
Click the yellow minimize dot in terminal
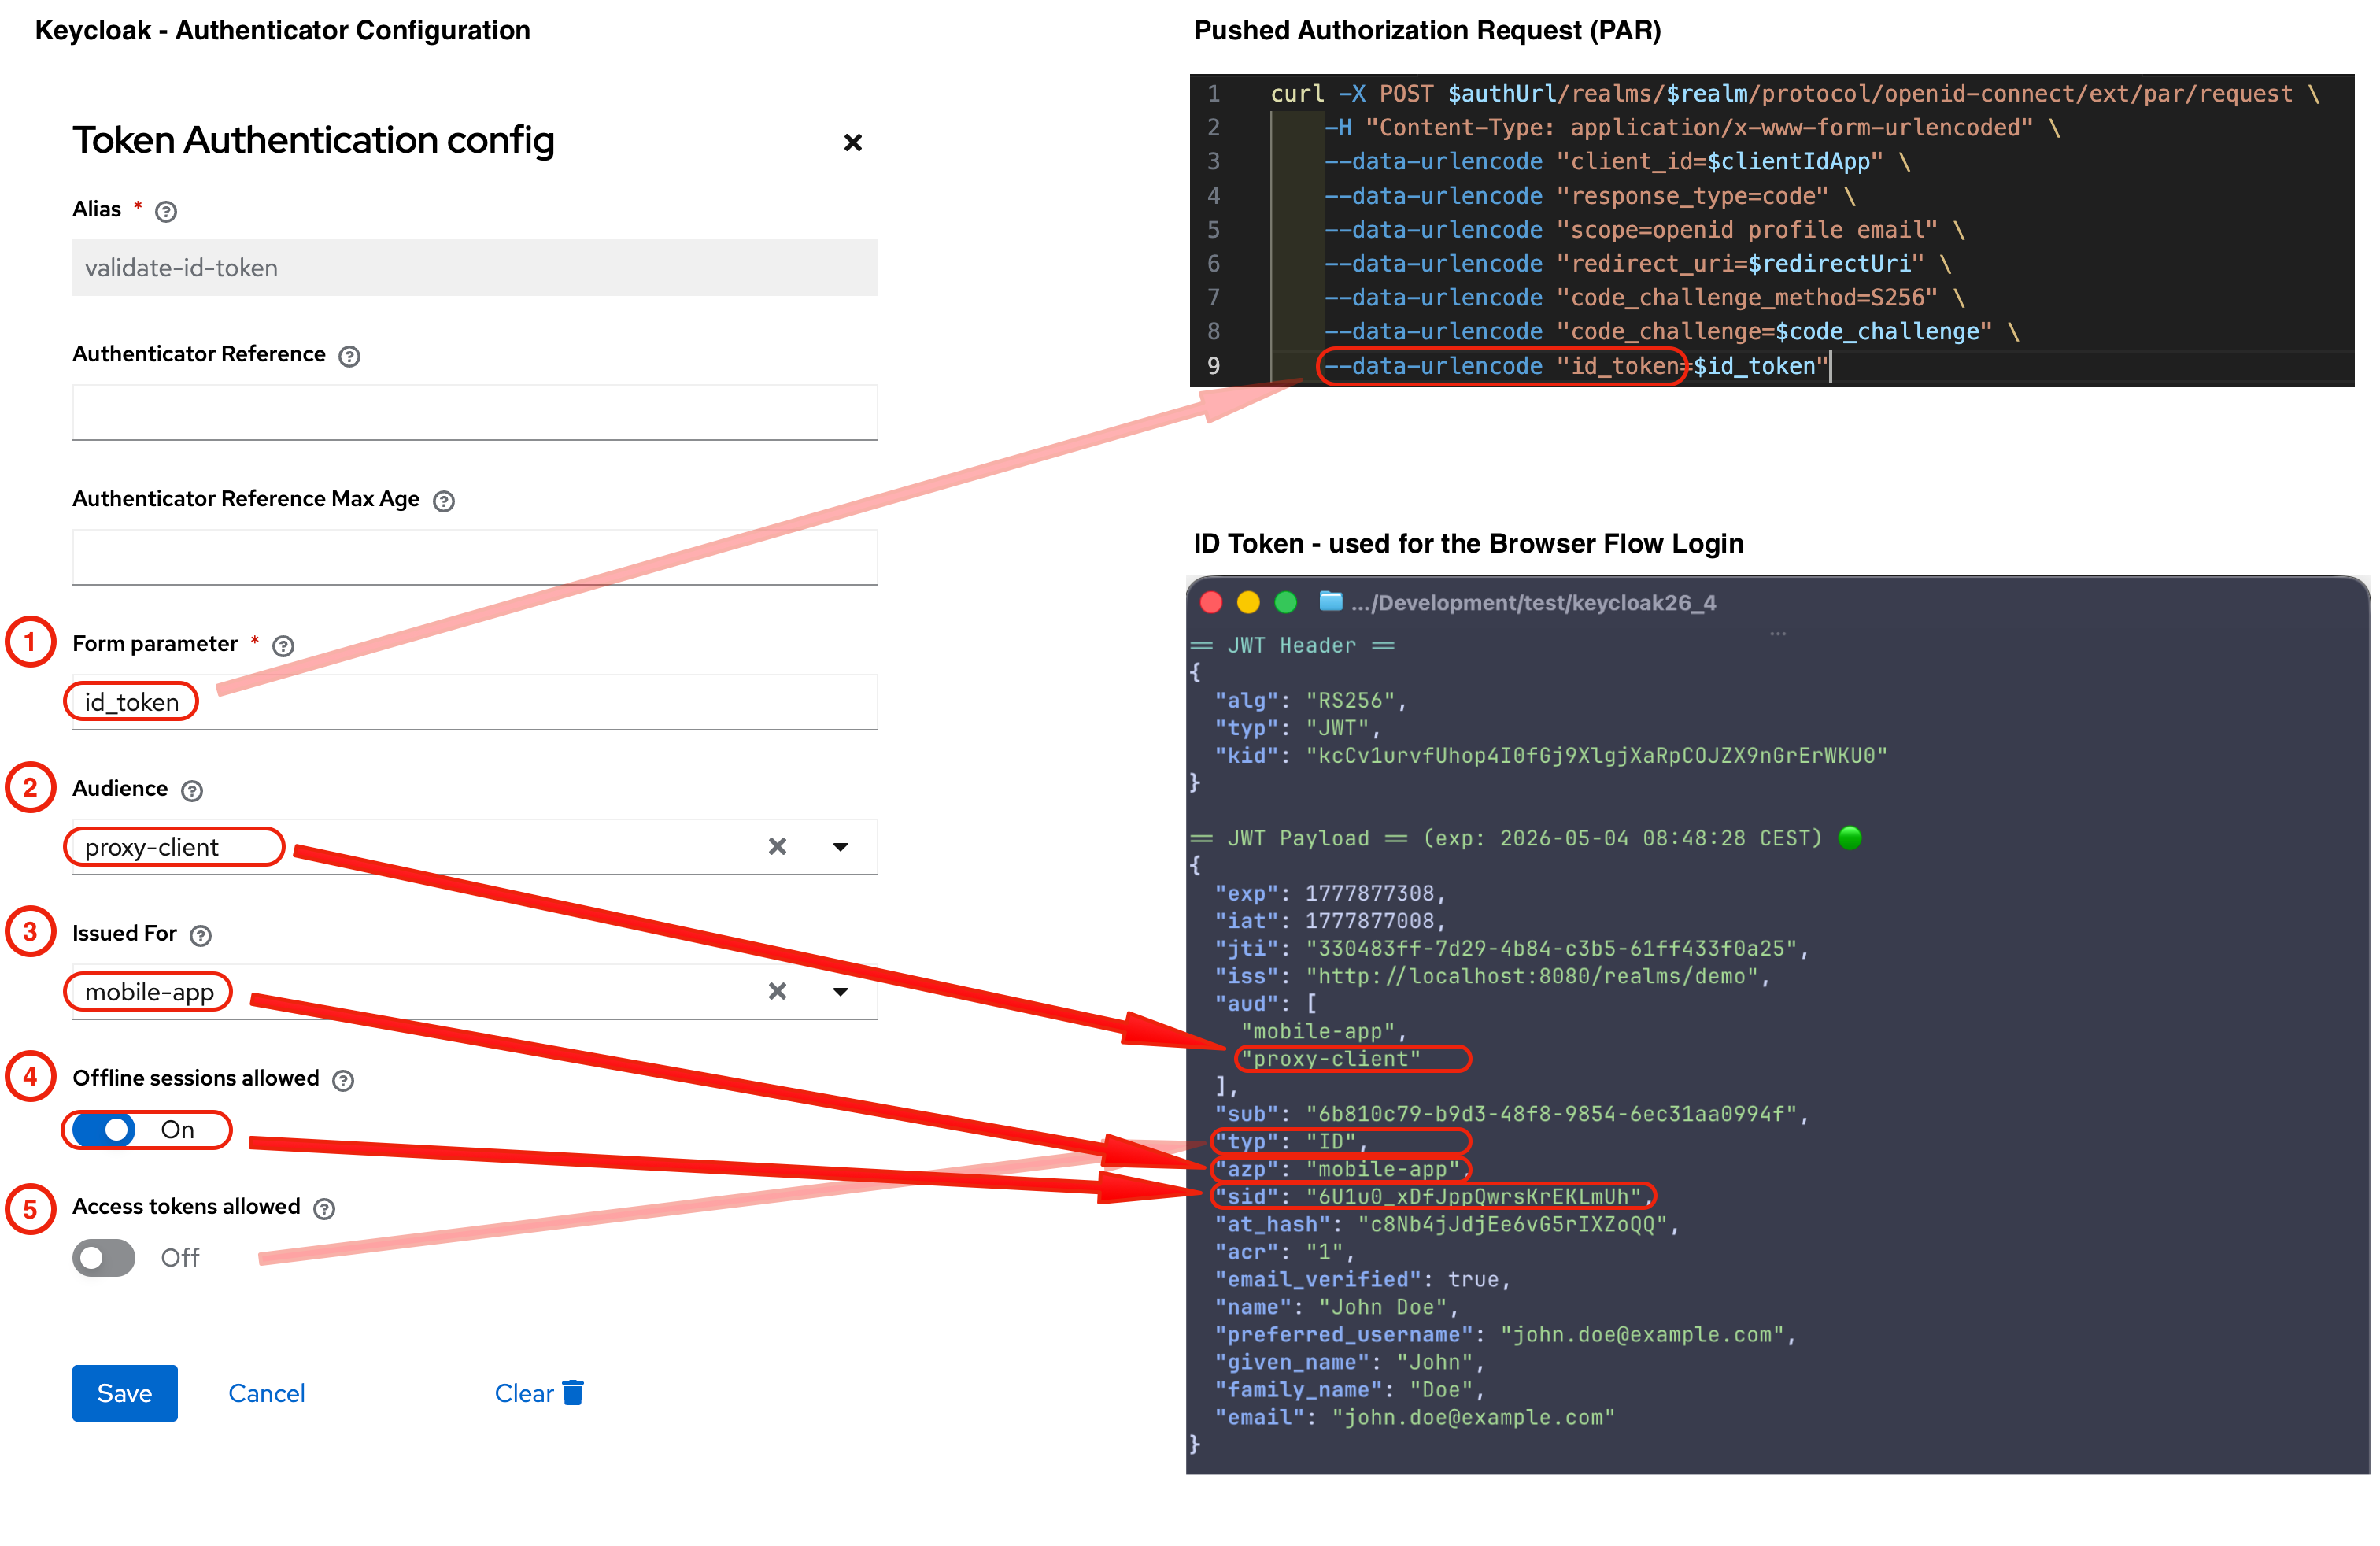coord(1248,602)
